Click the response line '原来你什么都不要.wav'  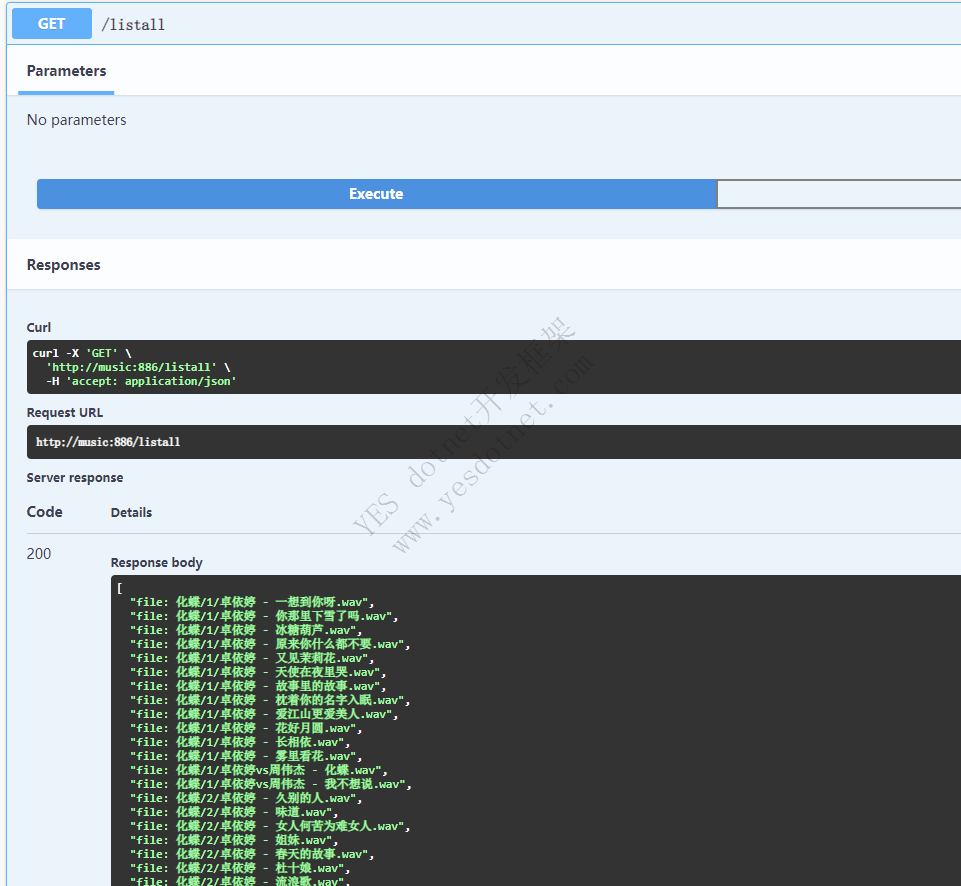(270, 645)
